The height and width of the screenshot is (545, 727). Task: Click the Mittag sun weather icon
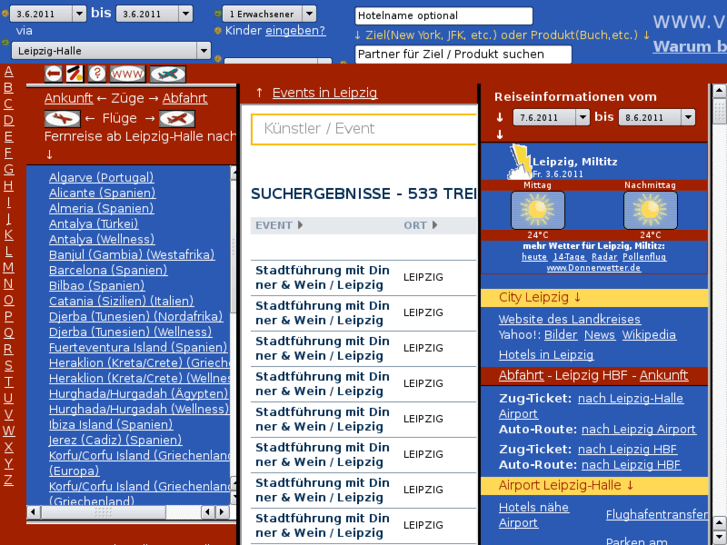tap(538, 210)
